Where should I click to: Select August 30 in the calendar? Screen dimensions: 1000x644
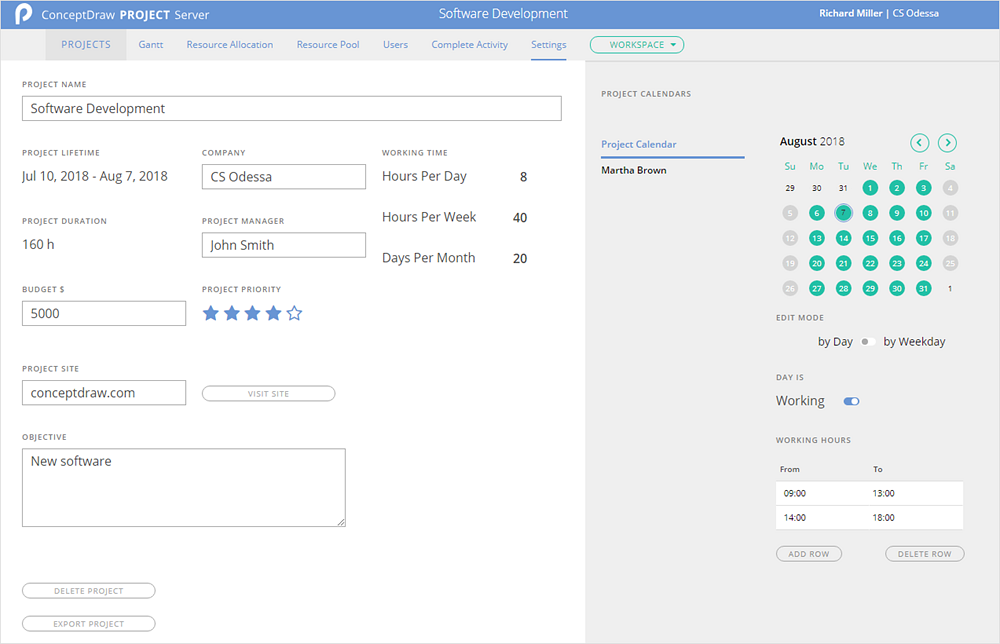(897, 289)
